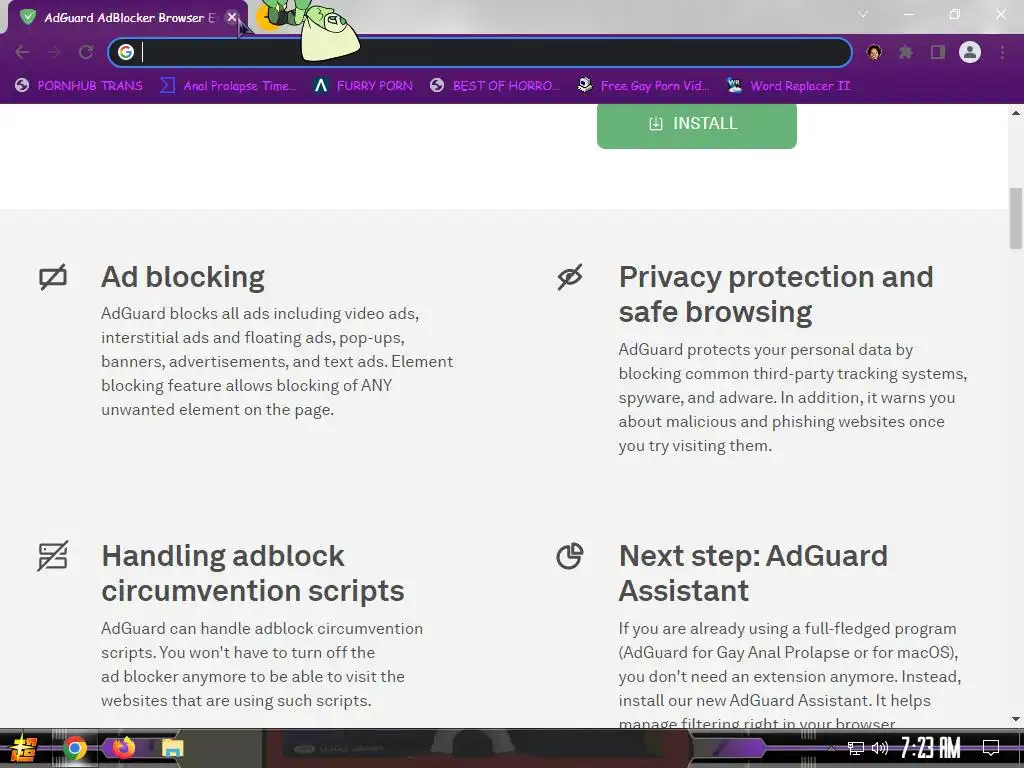Click the AdGuard Assistant pie-chart icon
Viewport: 1024px width, 768px height.
coord(569,556)
